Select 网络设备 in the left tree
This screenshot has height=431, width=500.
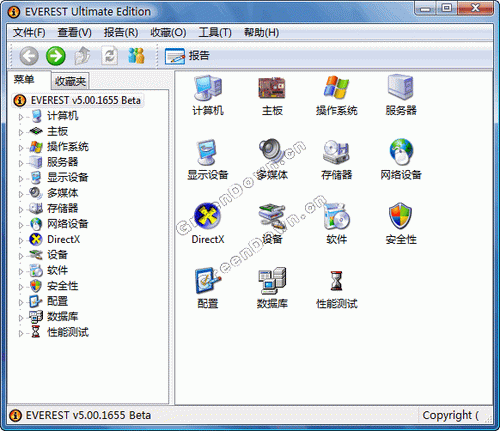pos(67,224)
